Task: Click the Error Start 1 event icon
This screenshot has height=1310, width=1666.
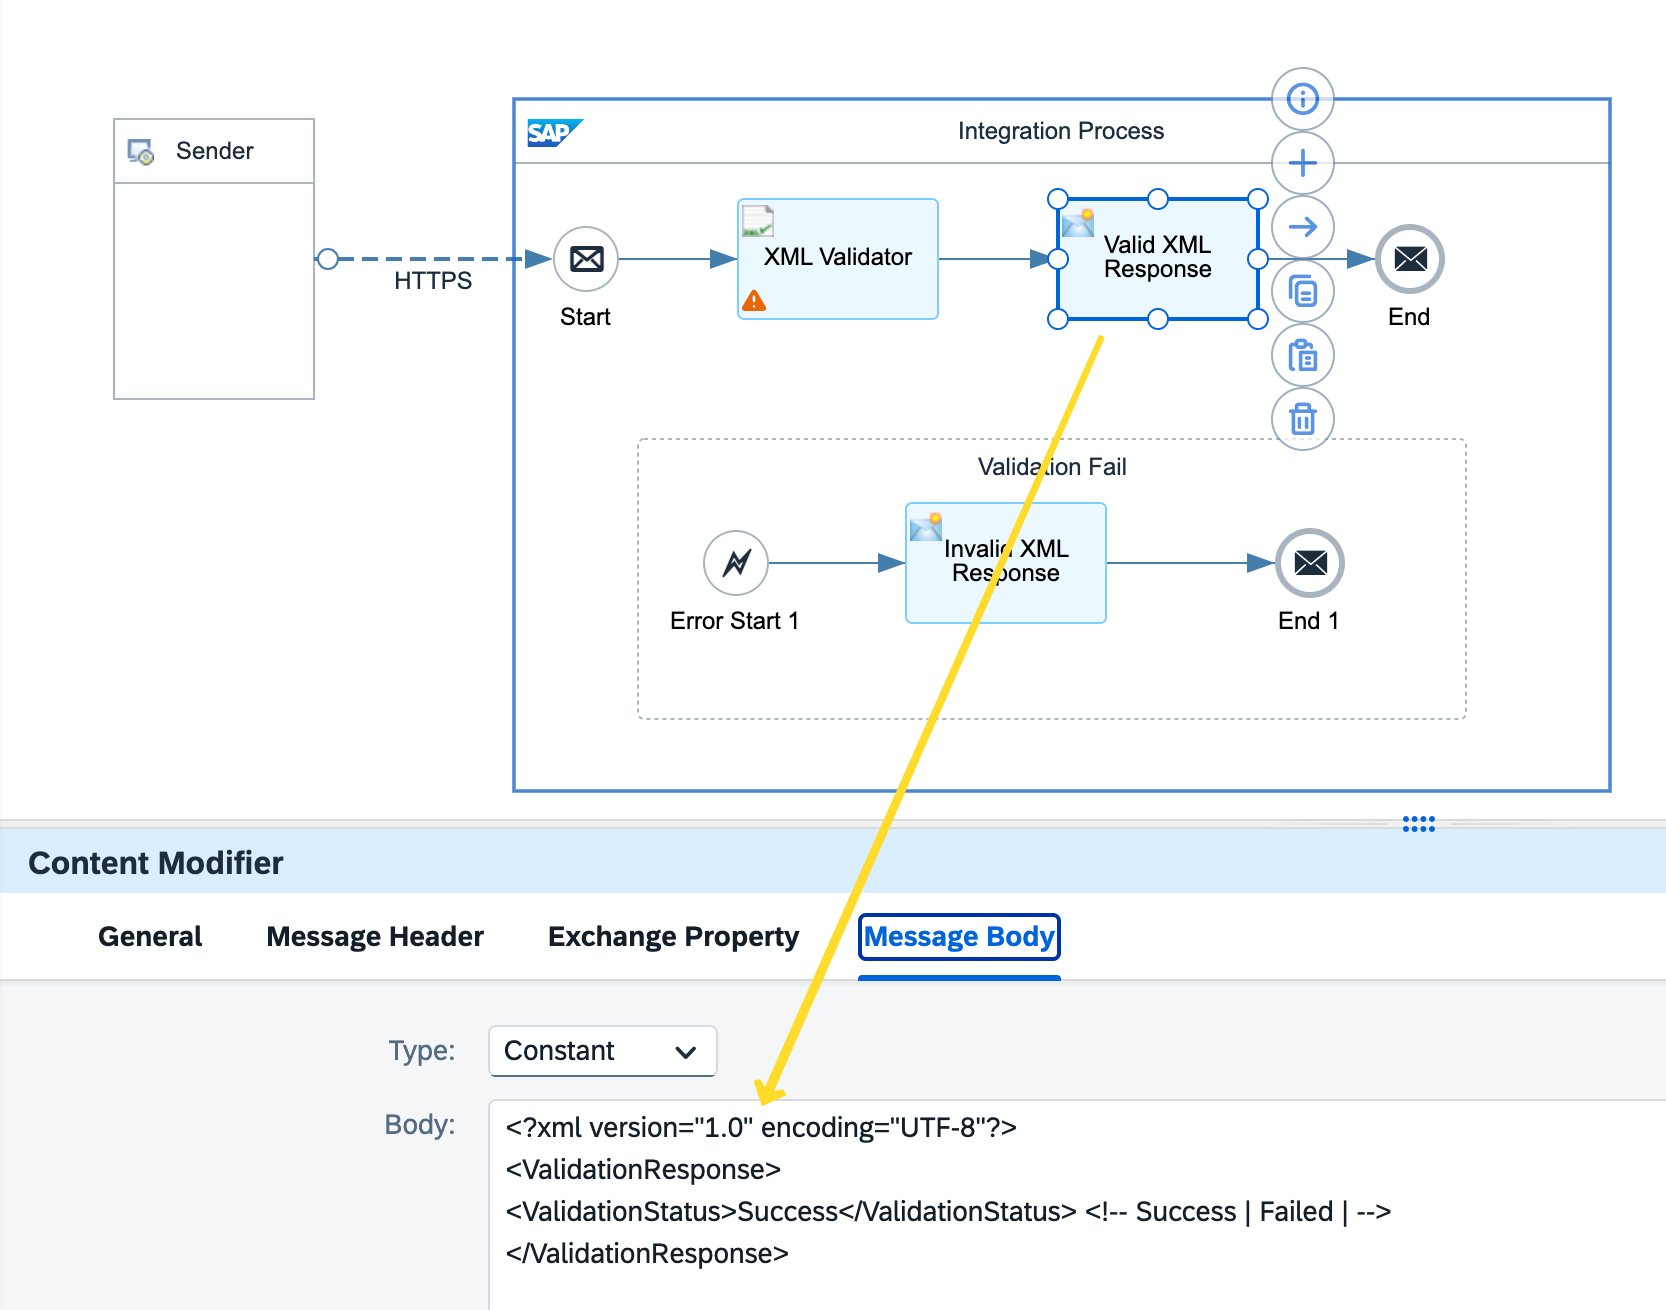Action: point(735,563)
